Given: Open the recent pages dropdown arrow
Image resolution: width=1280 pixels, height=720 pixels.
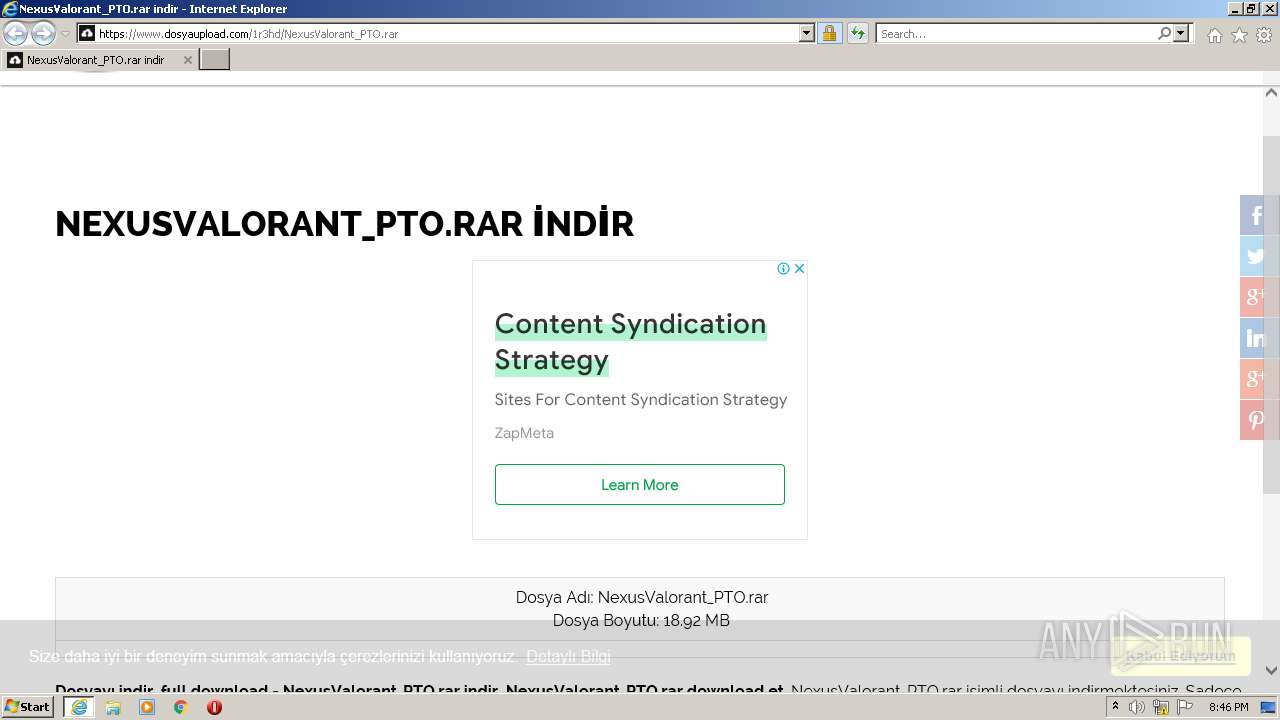Looking at the screenshot, I should [65, 34].
